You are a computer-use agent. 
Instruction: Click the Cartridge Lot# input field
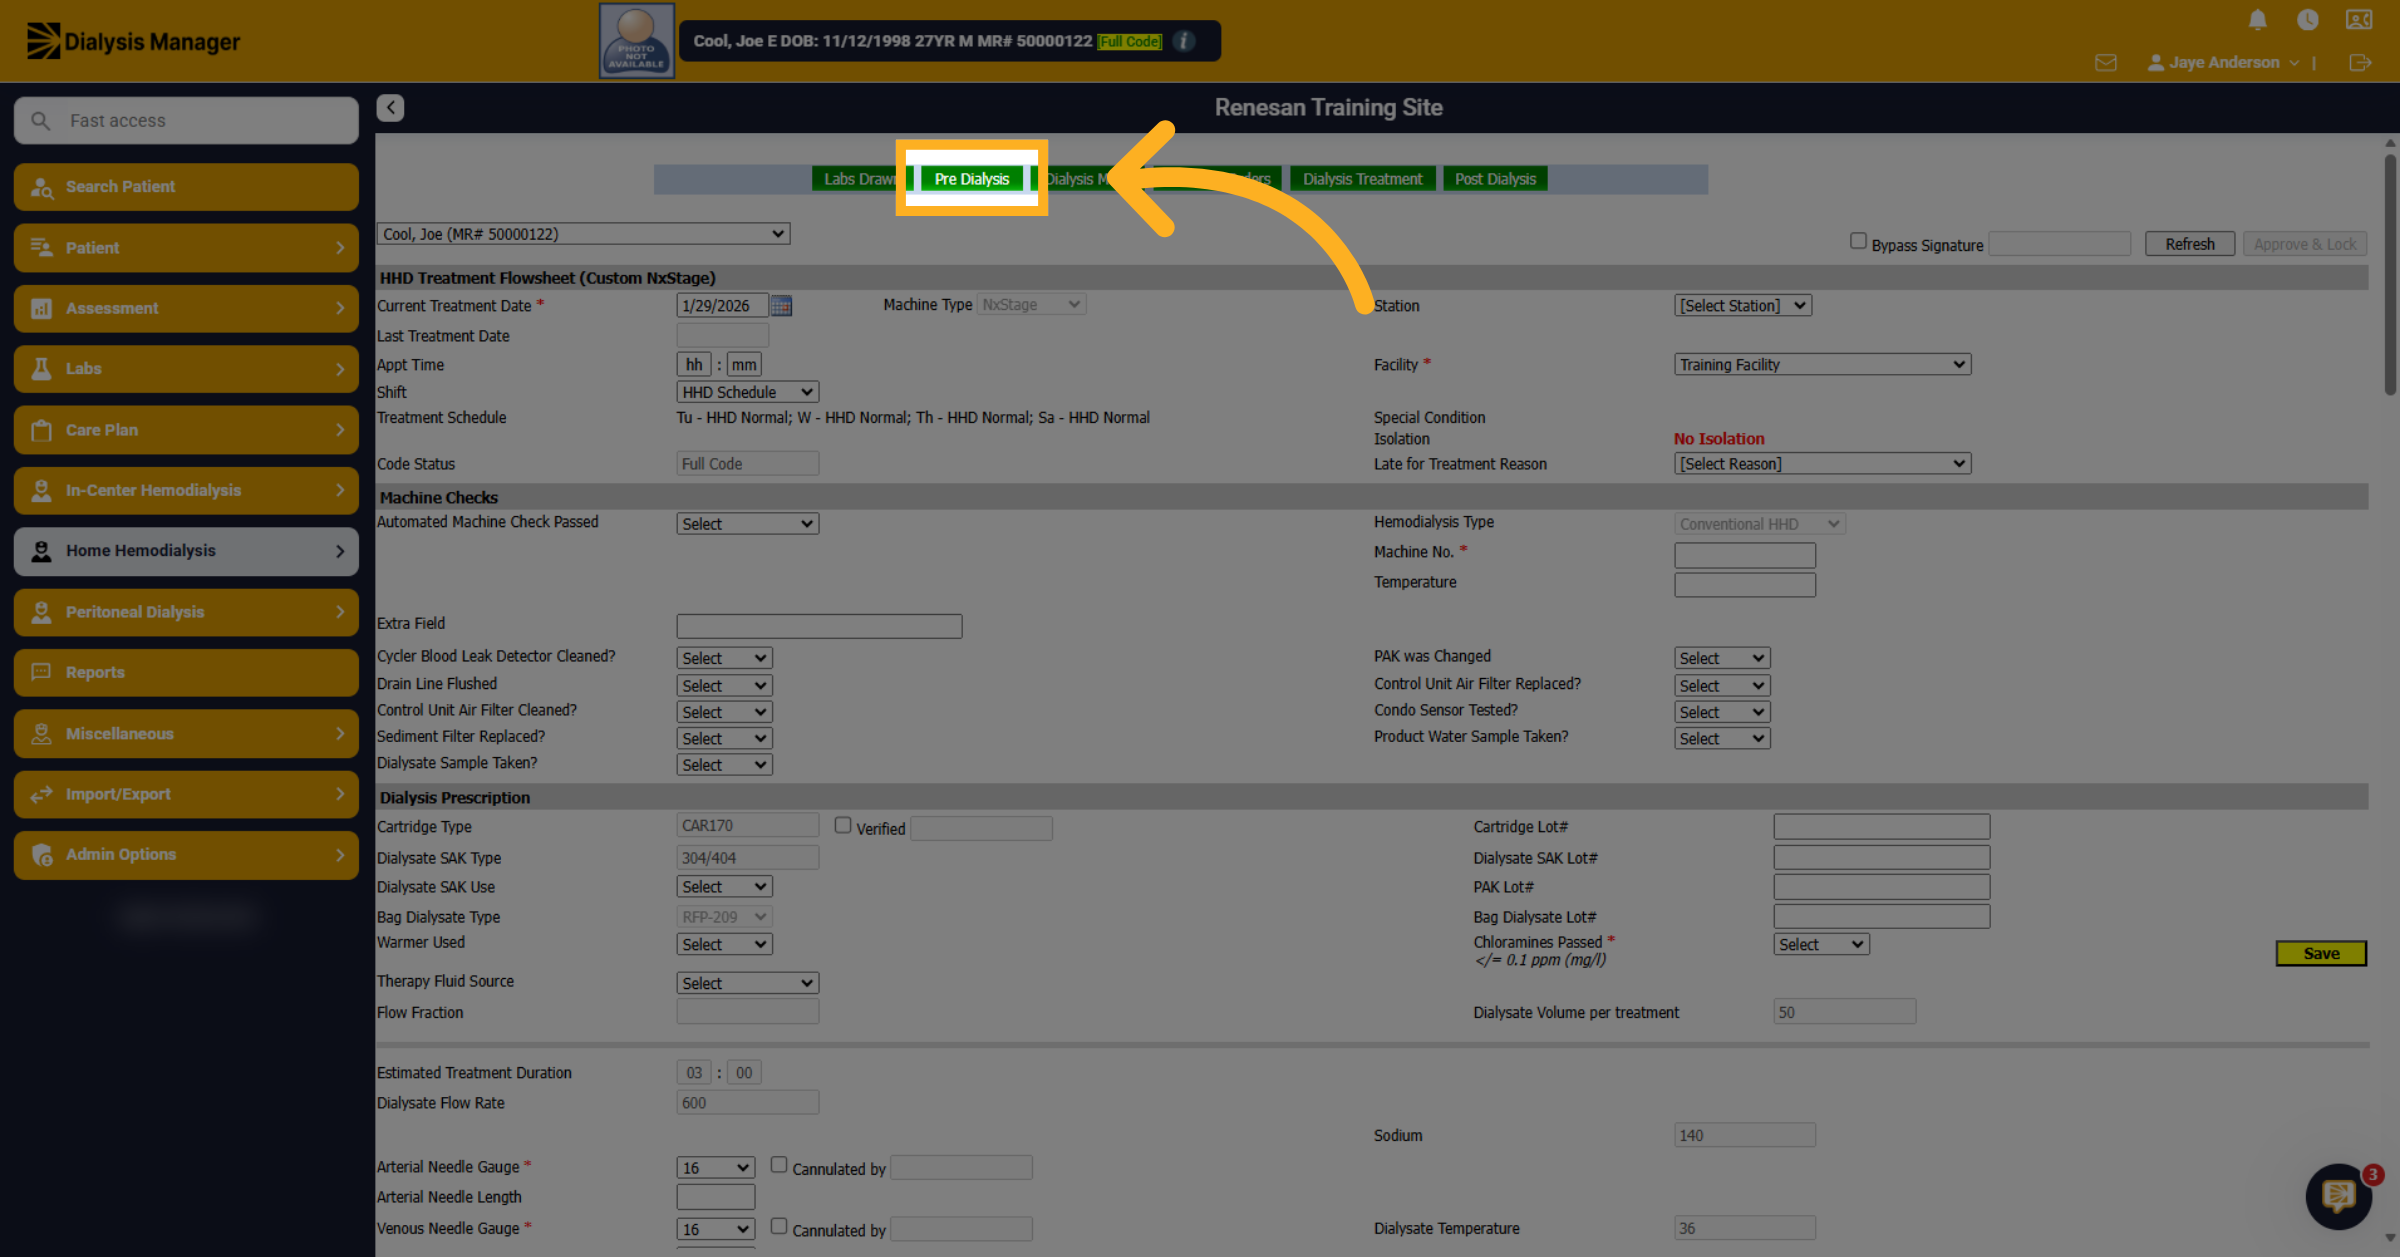tap(1881, 827)
